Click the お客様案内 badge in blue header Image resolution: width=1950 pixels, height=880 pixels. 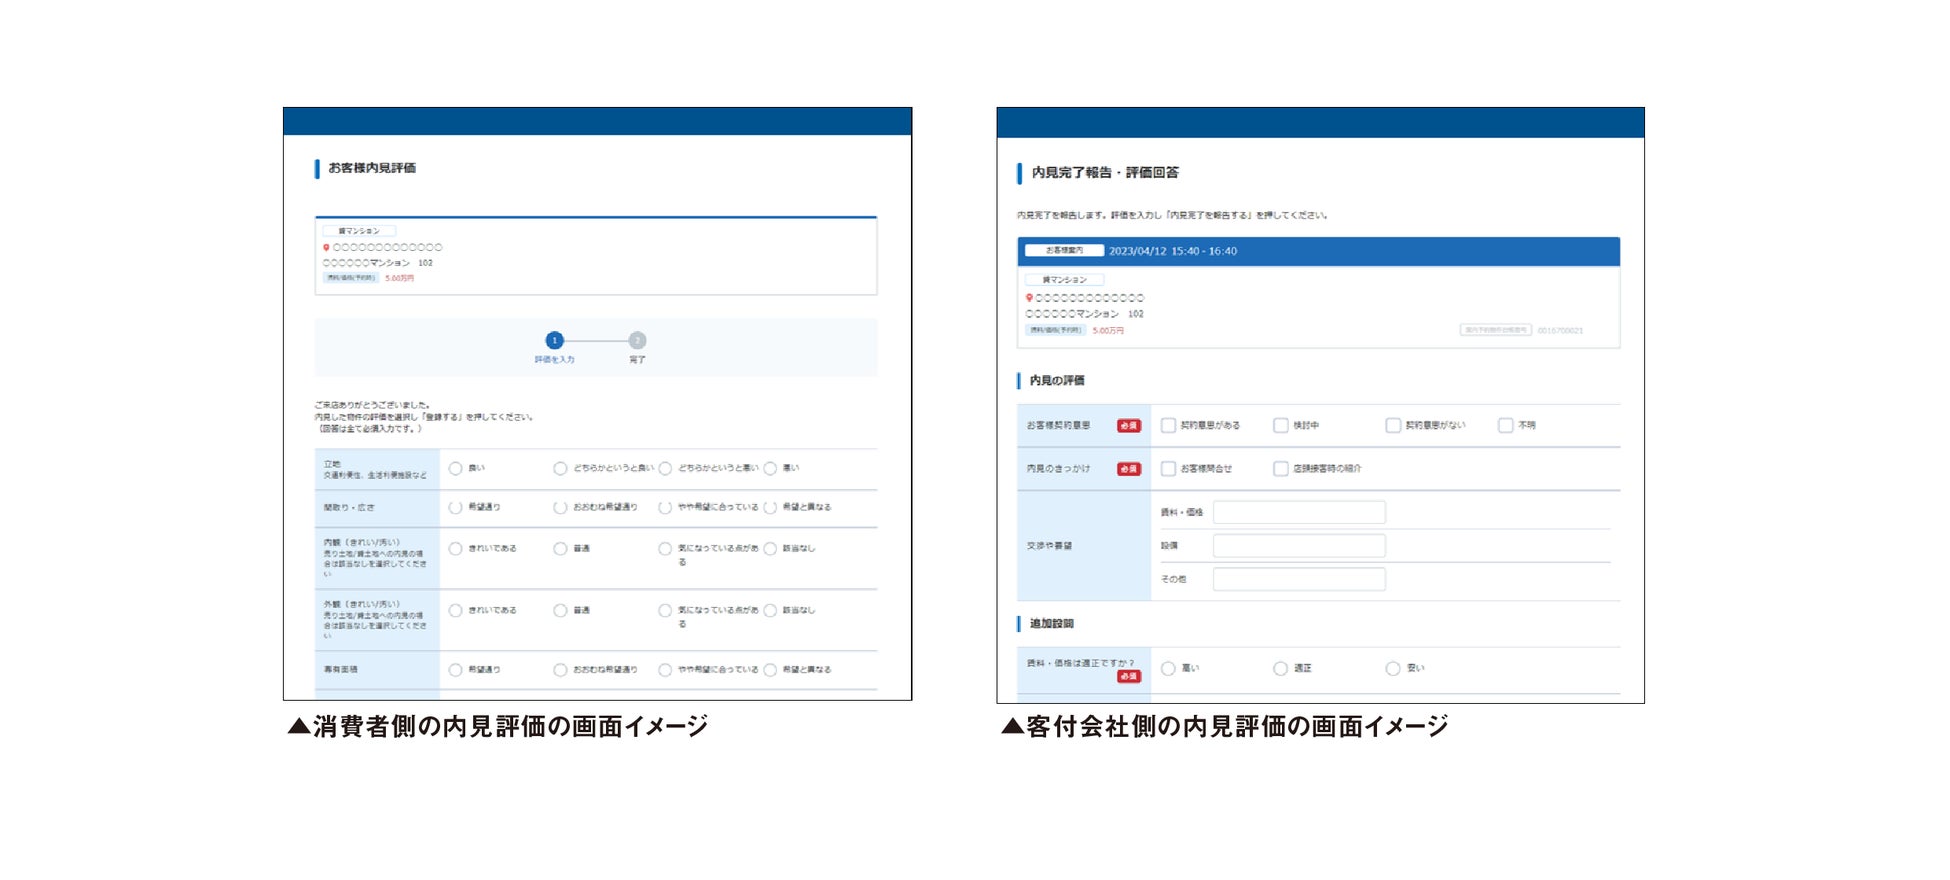[1064, 251]
